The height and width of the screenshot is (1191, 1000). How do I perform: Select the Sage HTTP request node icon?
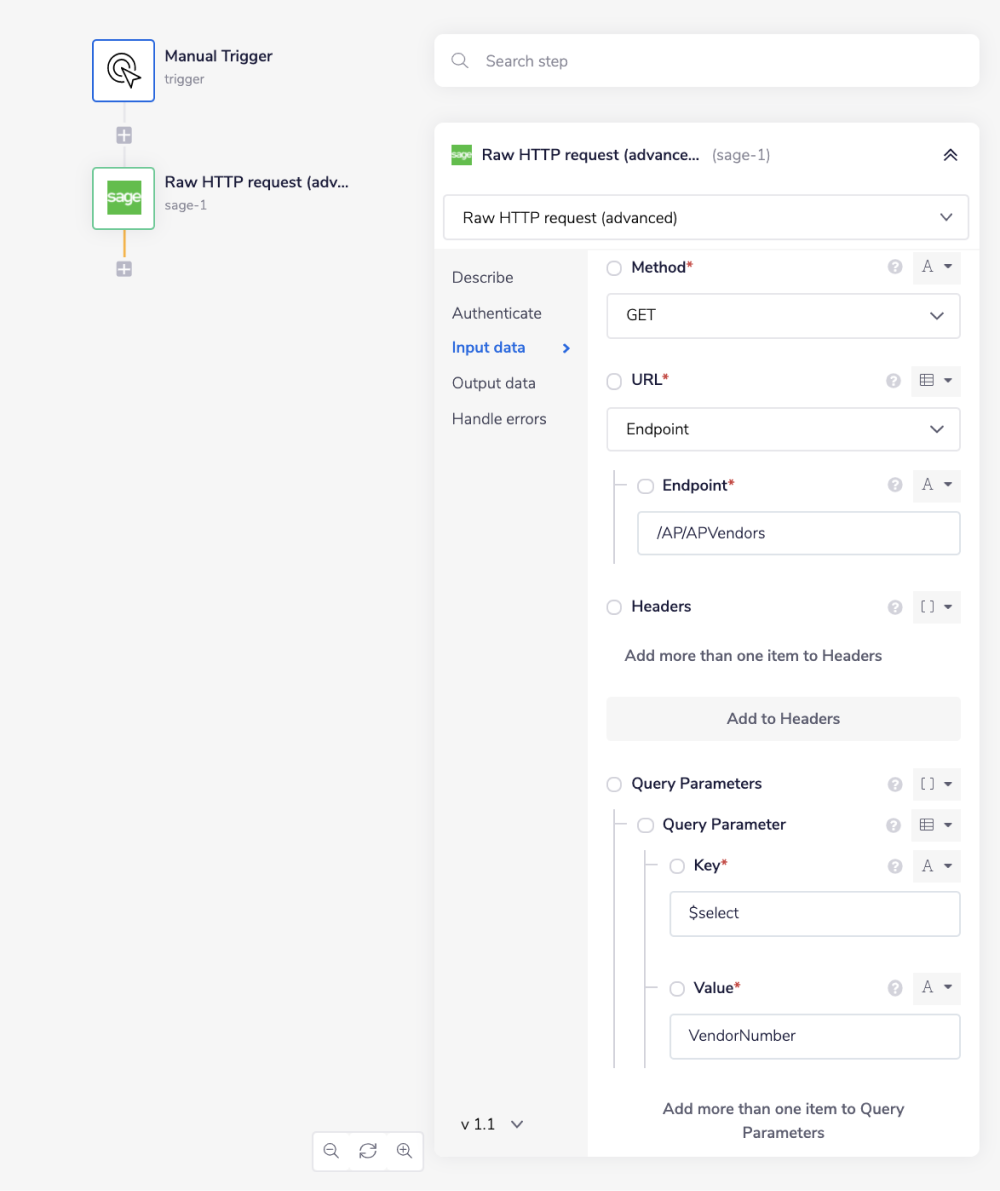pyautogui.click(x=123, y=198)
